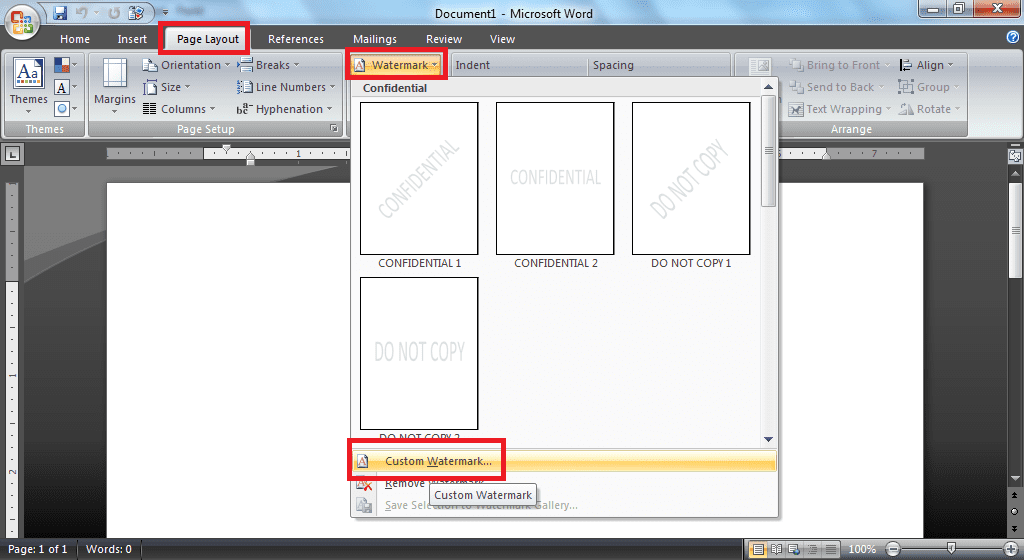Switch to Web Layout view
The height and width of the screenshot is (560, 1024).
coord(794,549)
